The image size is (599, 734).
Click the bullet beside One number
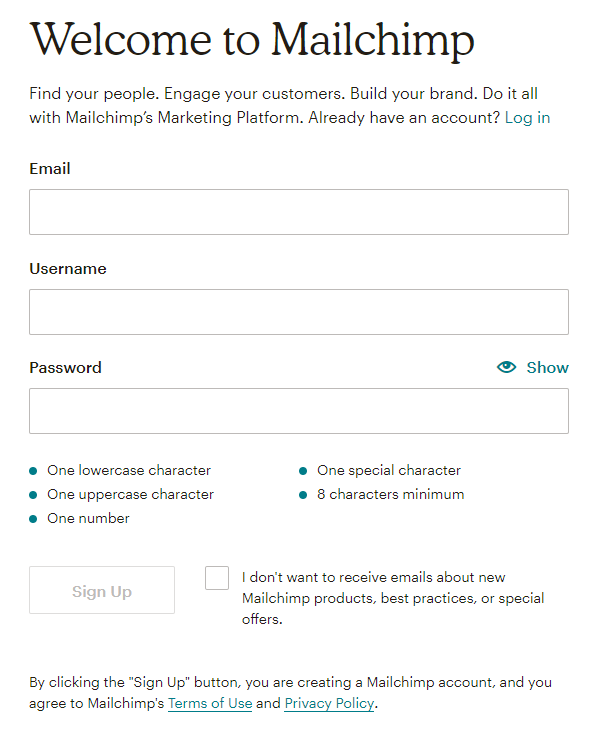pyautogui.click(x=33, y=519)
